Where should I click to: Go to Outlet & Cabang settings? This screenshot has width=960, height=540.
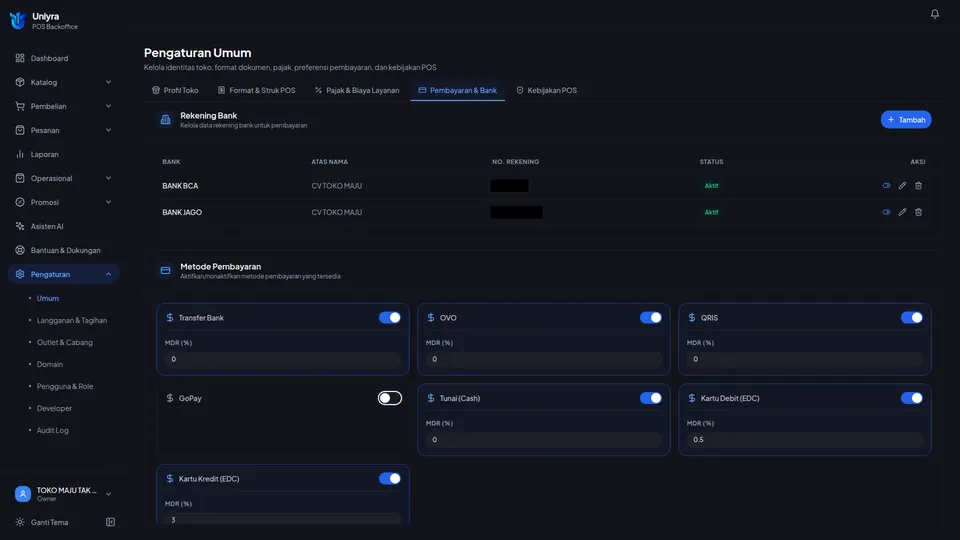tap(64, 342)
